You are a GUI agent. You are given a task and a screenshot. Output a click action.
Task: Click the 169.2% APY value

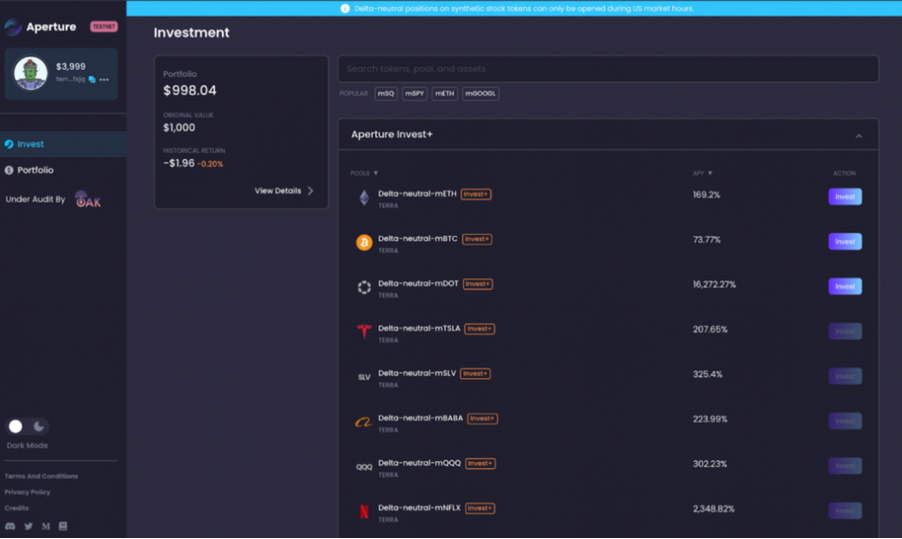[x=706, y=195]
